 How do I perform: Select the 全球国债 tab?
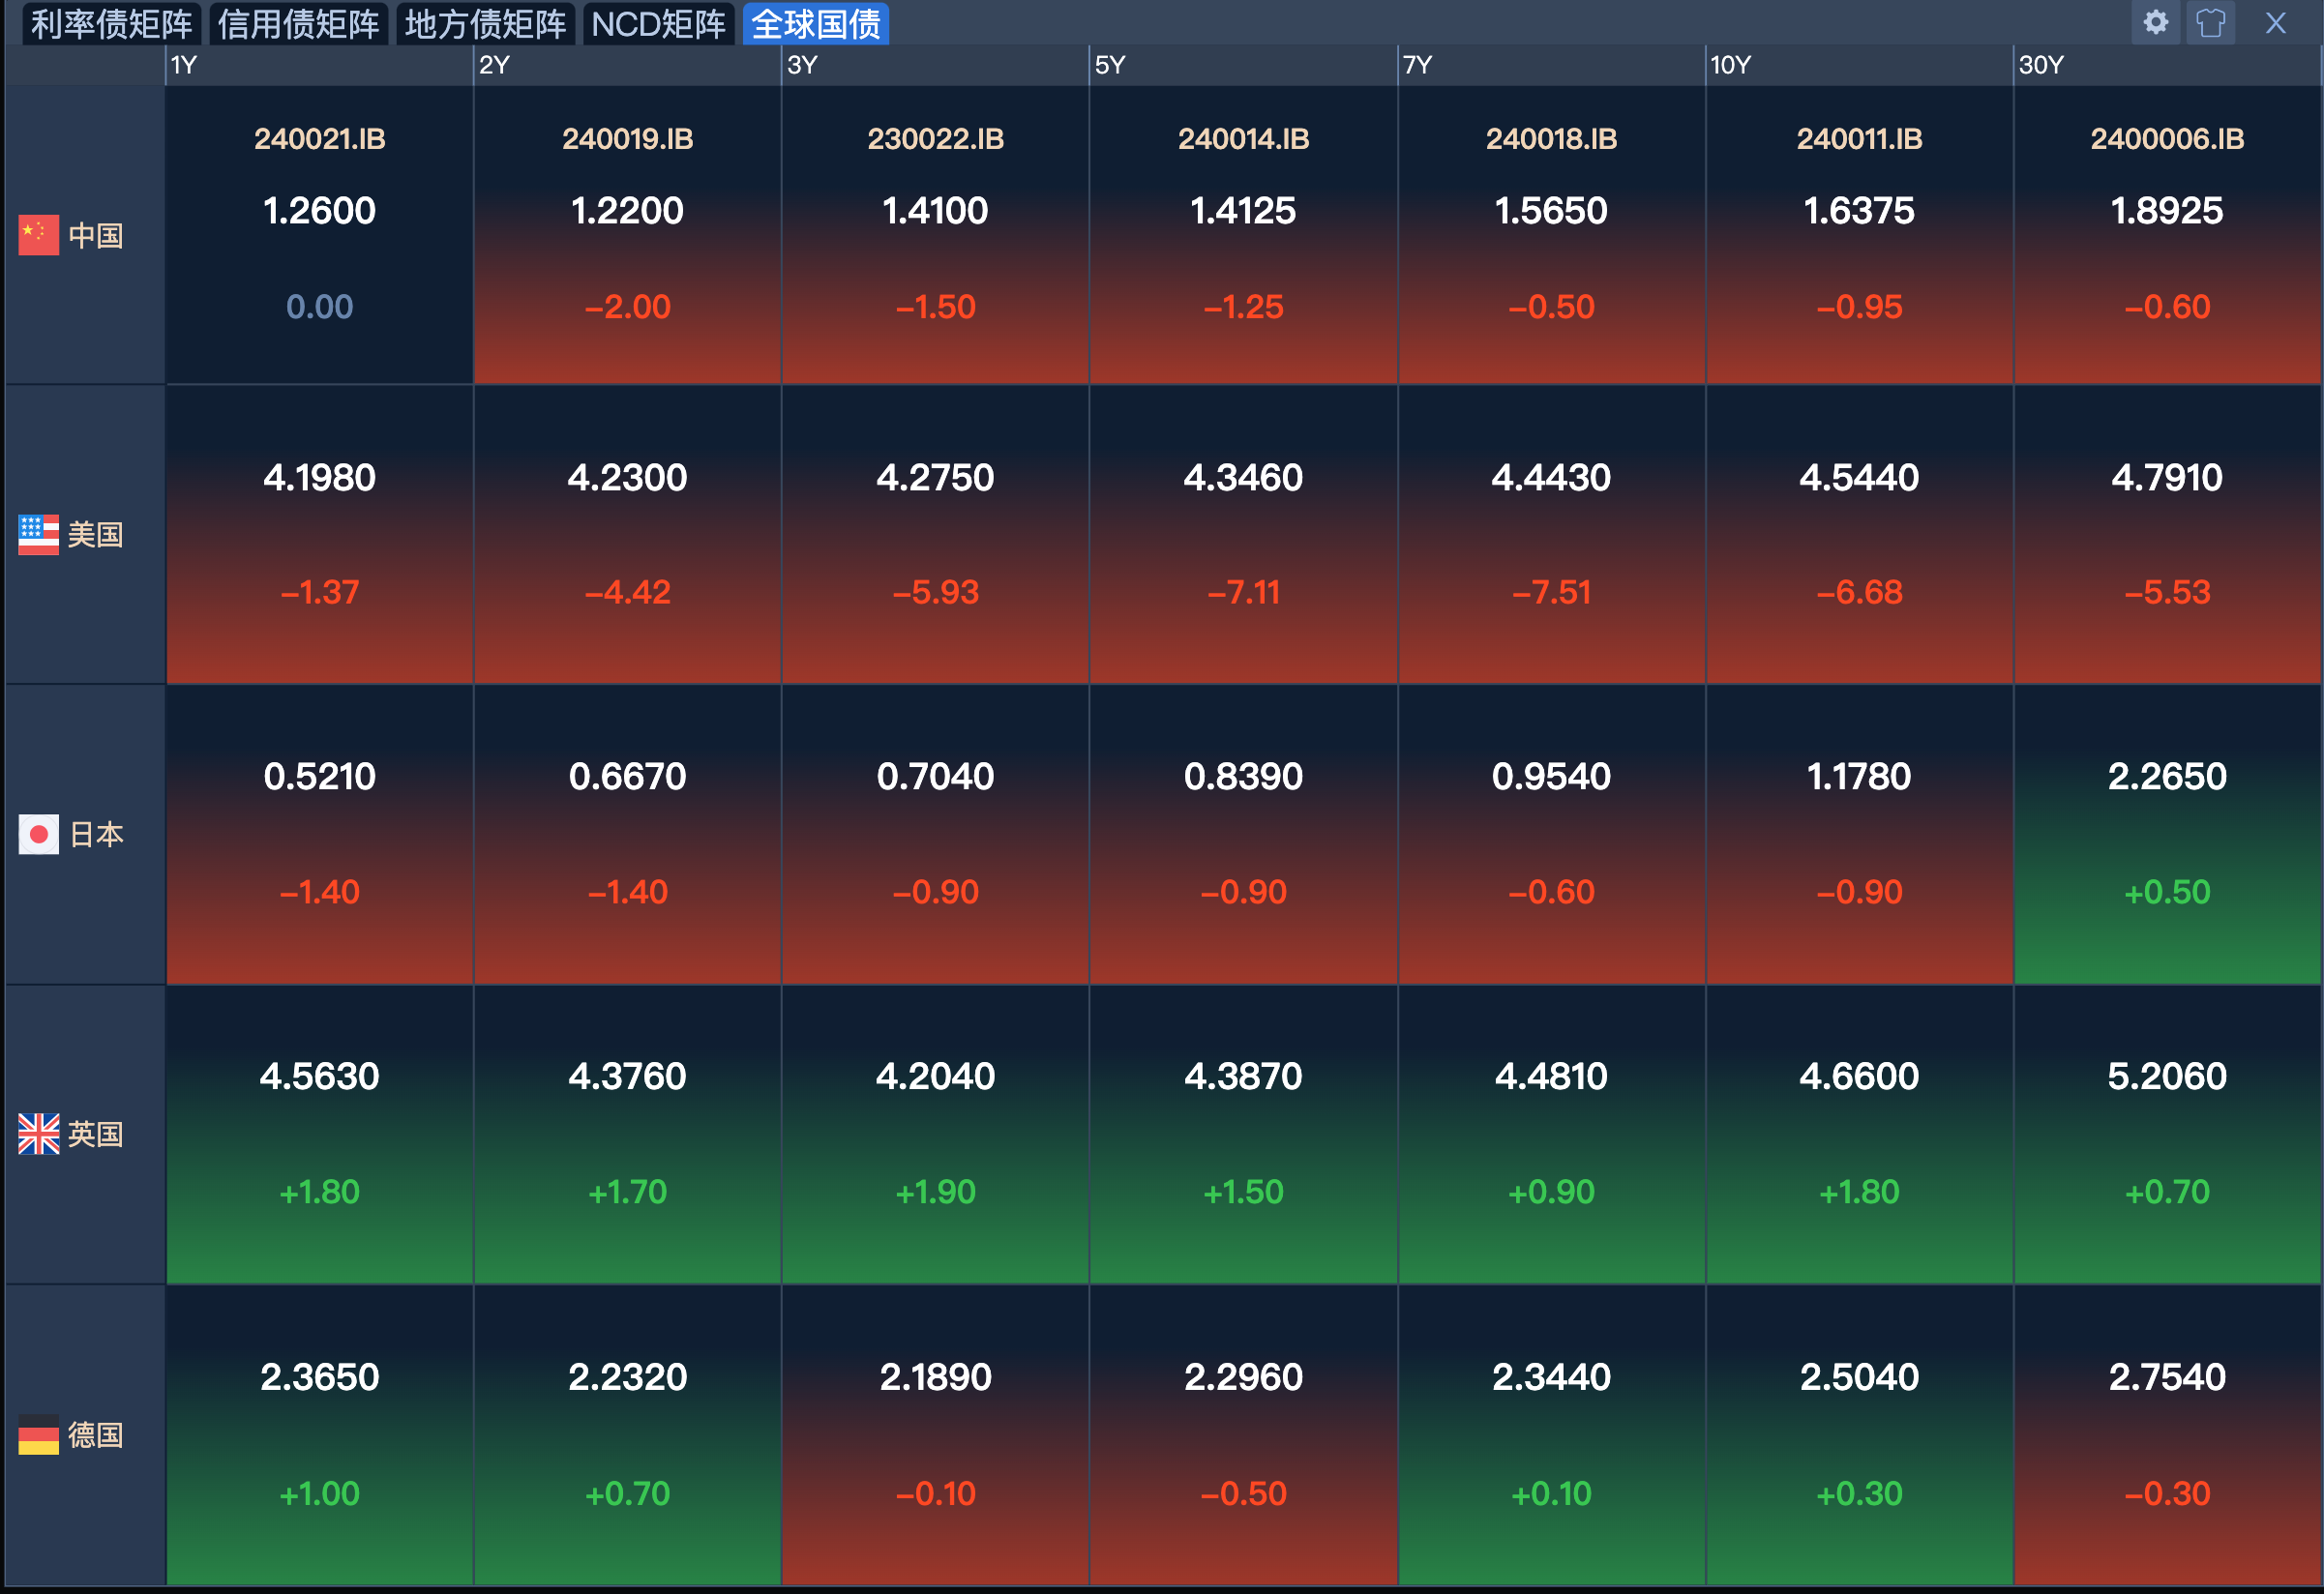coord(815,24)
